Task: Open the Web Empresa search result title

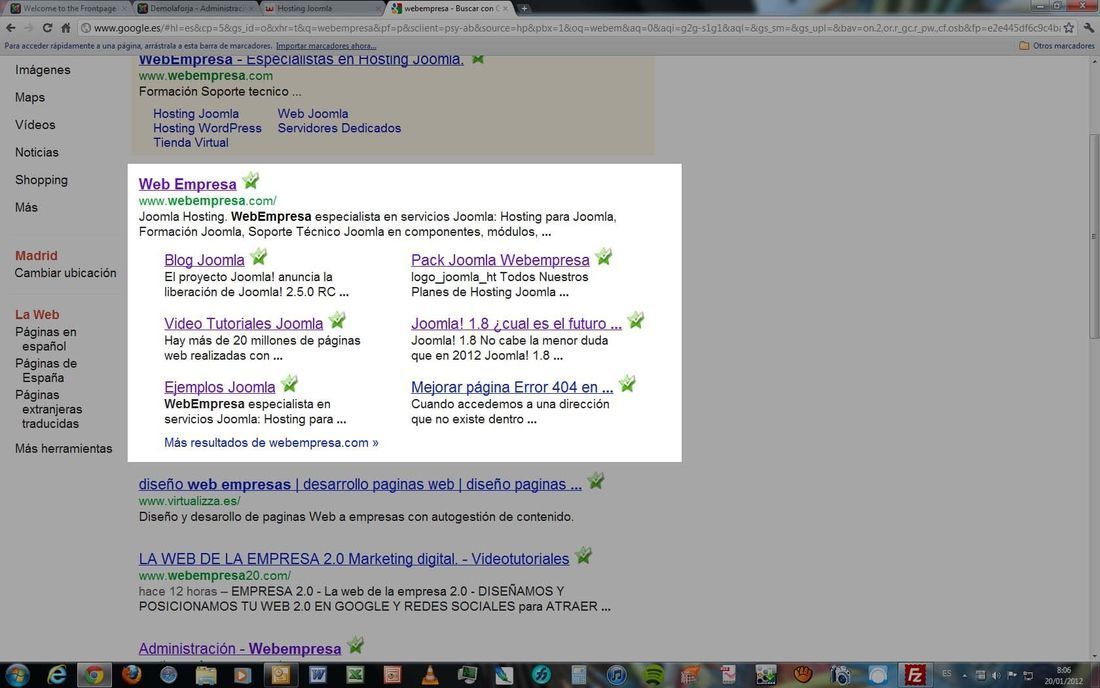Action: (x=187, y=184)
